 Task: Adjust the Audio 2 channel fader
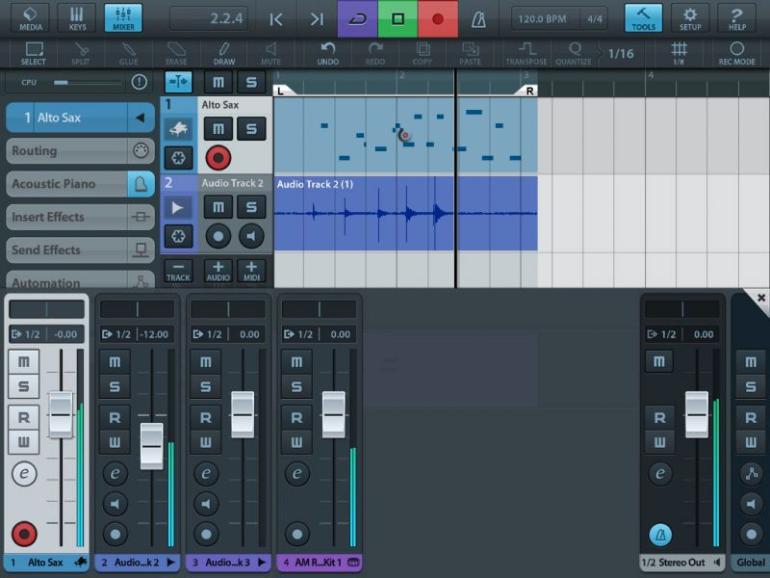(152, 446)
